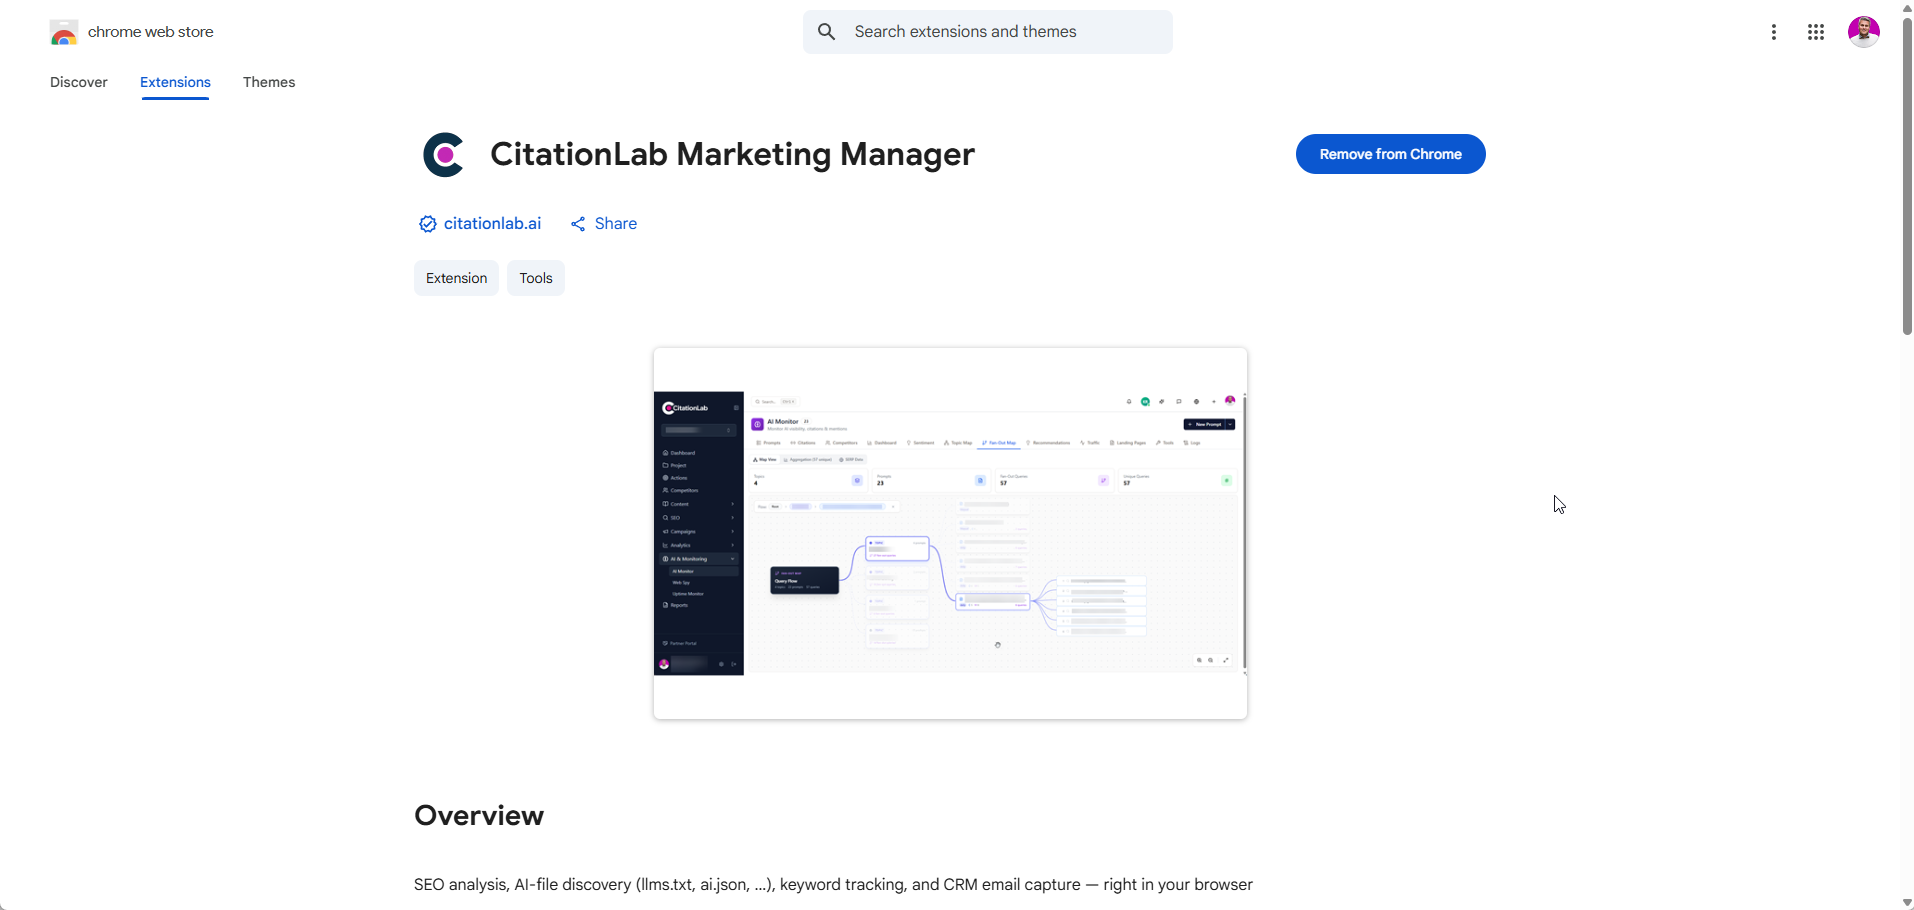This screenshot has width=1914, height=910.
Task: Open the extension screenshot preview image
Action: (x=950, y=533)
